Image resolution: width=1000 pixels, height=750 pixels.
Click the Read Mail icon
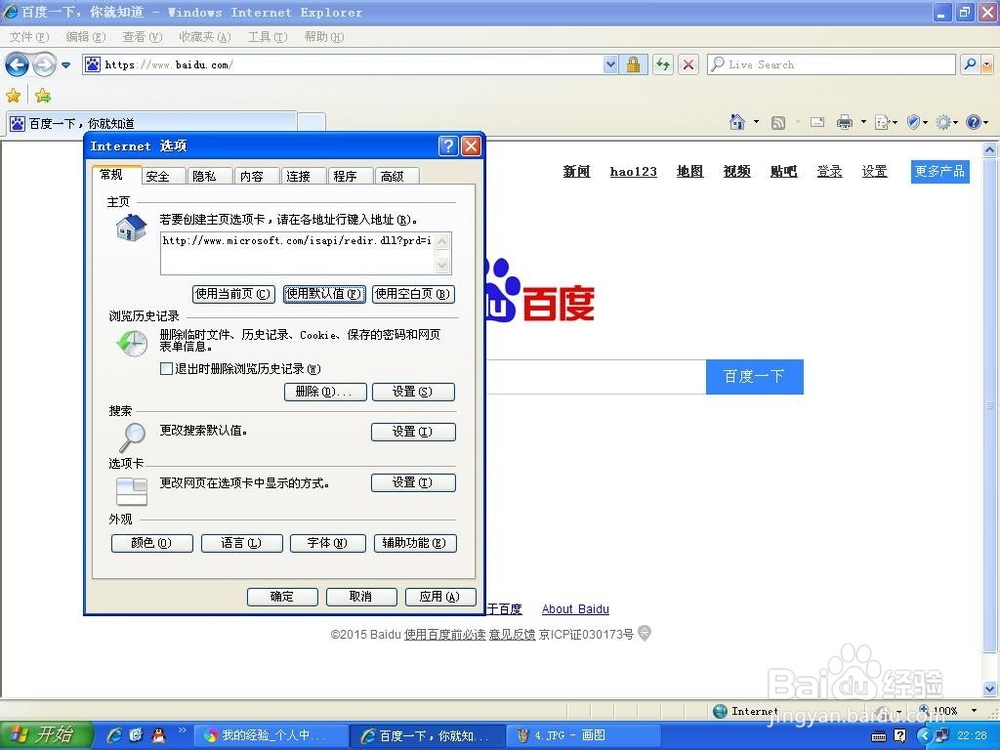tap(817, 122)
